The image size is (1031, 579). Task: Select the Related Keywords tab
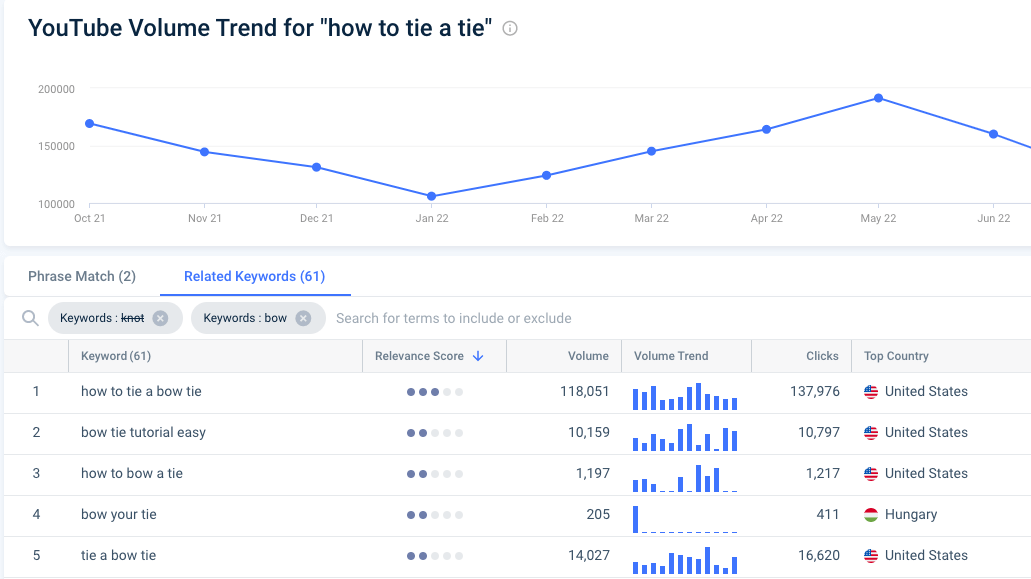(x=254, y=276)
